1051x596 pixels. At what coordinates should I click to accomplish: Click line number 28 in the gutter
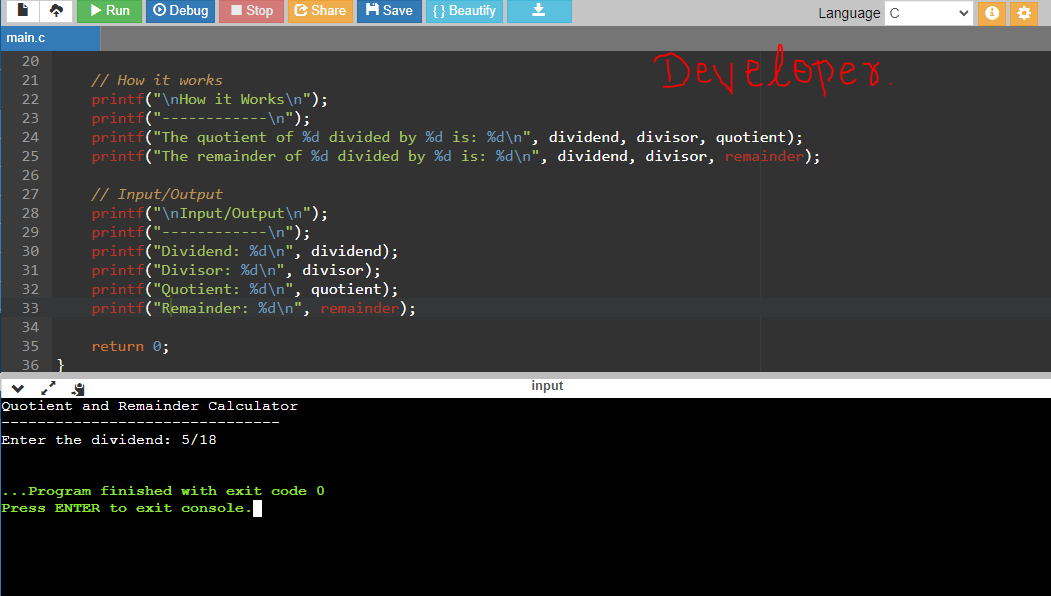(x=29, y=213)
